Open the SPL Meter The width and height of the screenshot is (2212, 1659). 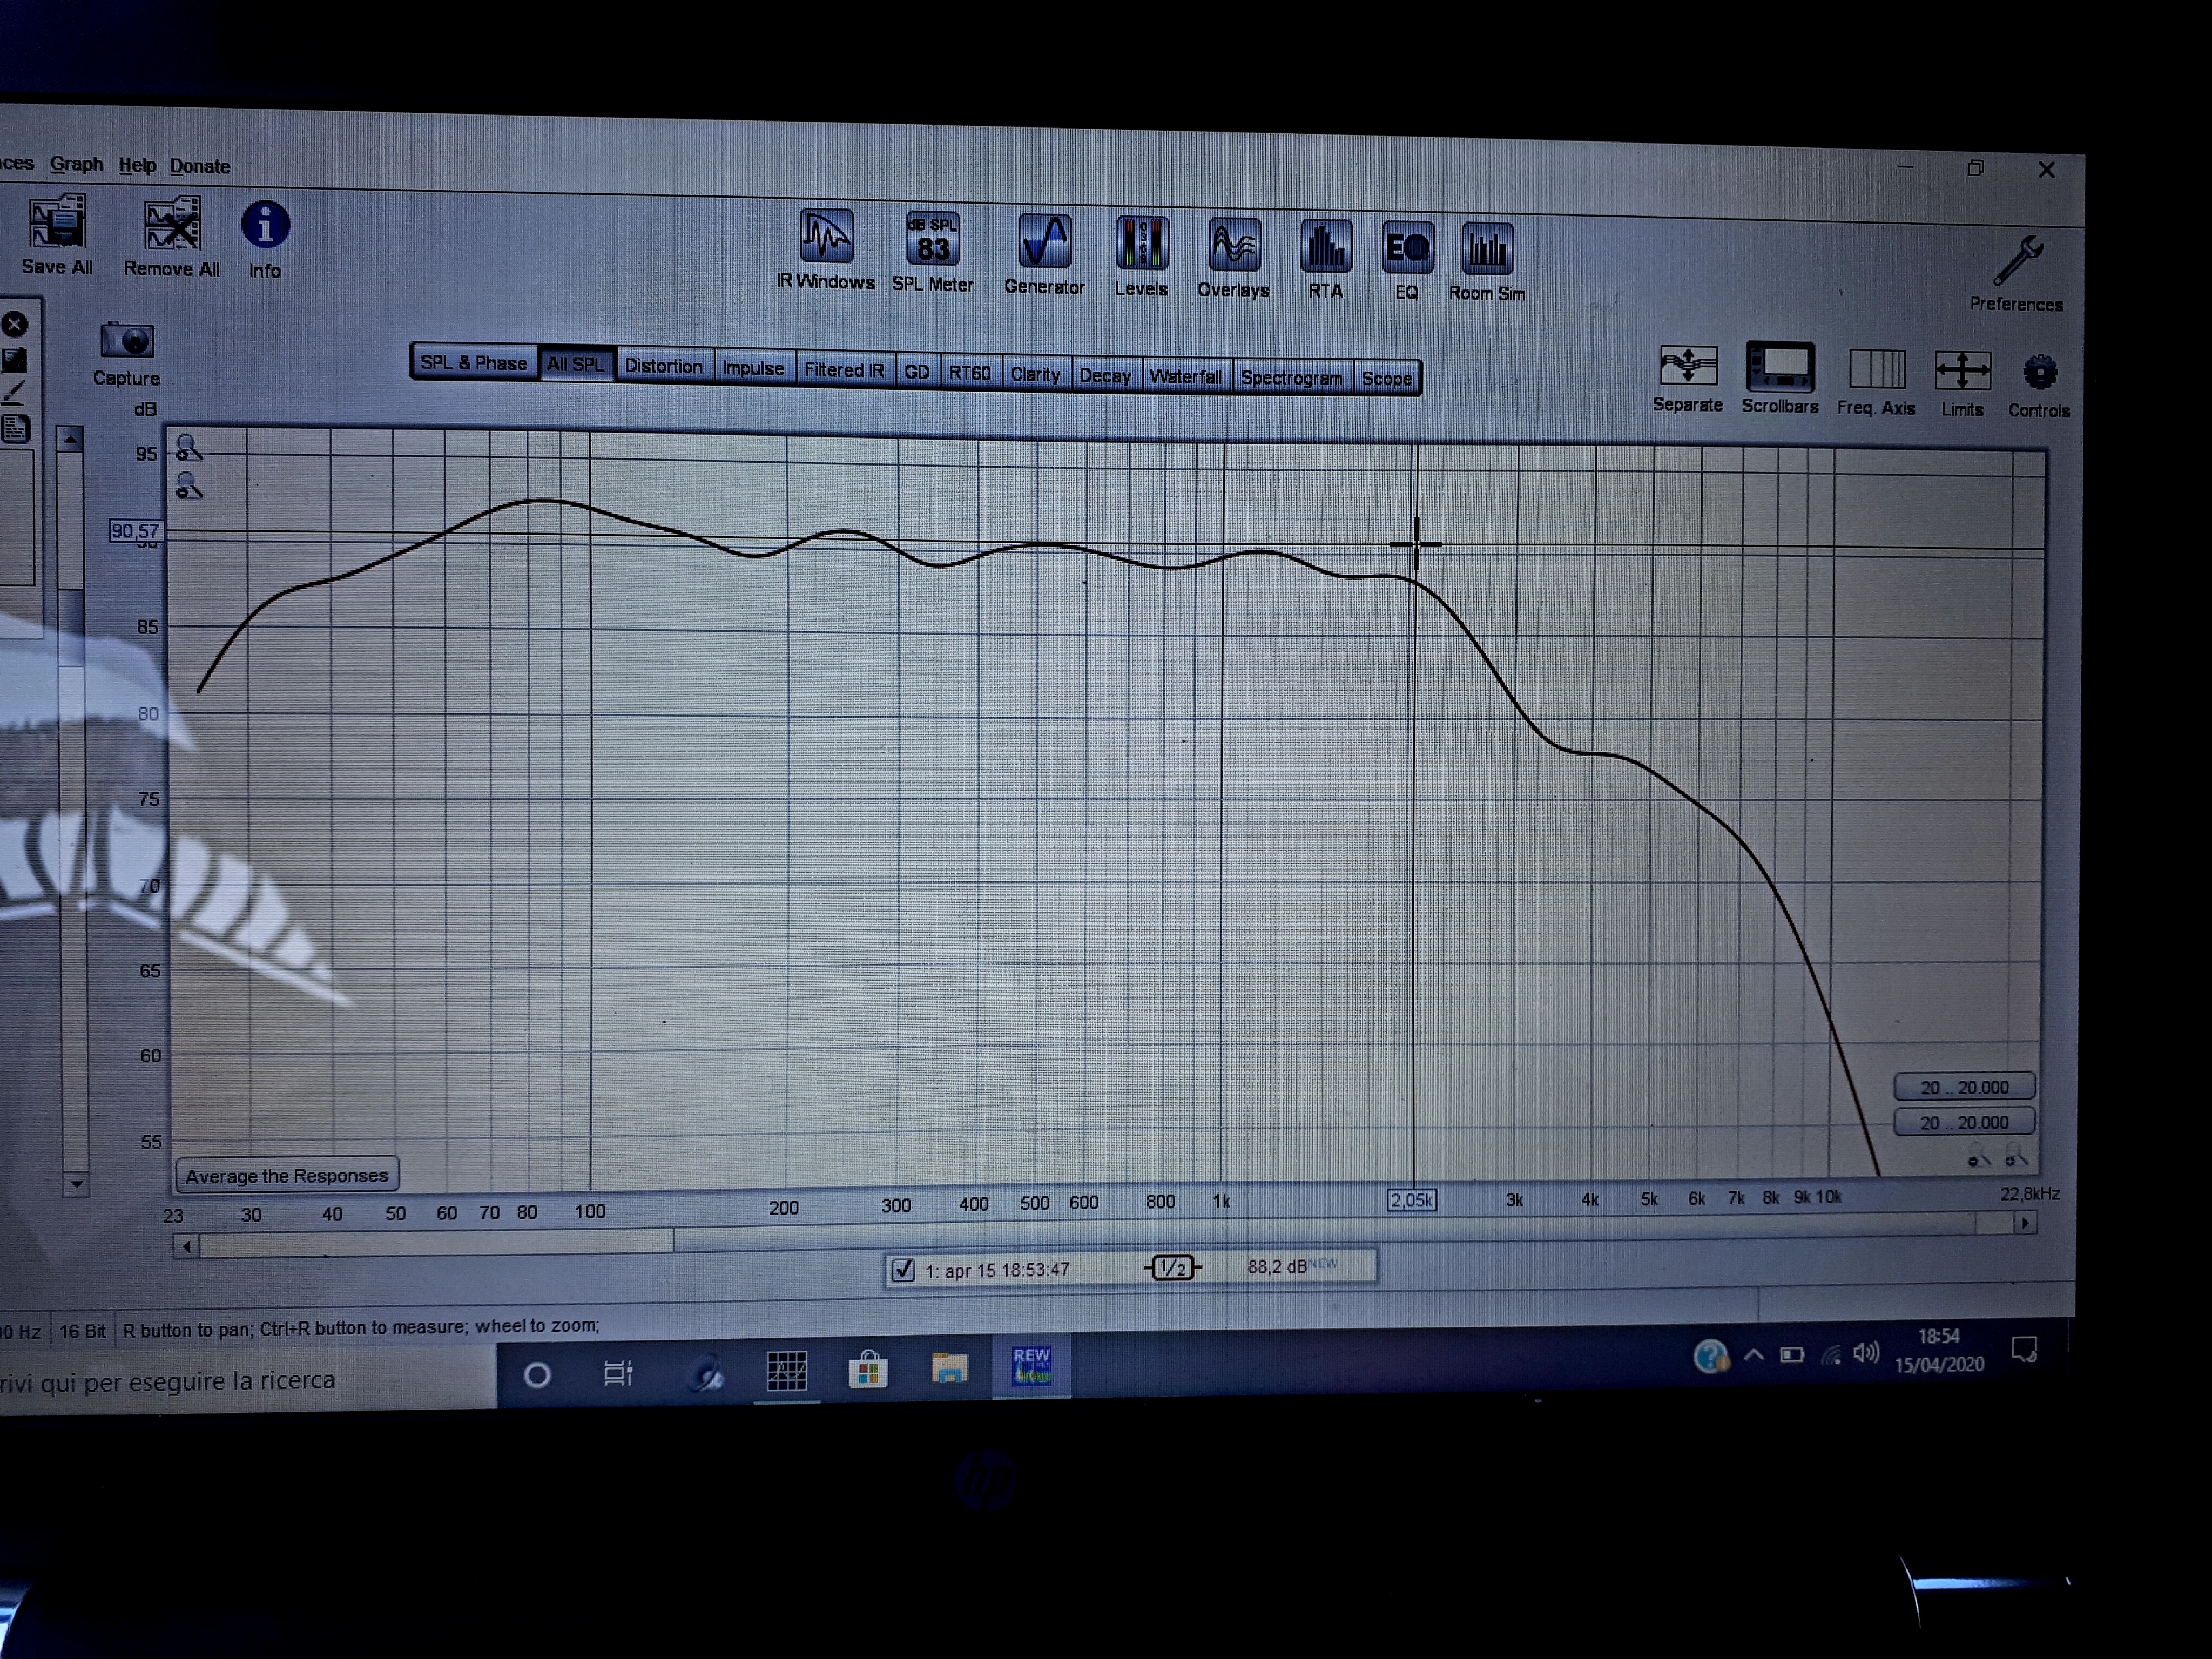pos(932,240)
